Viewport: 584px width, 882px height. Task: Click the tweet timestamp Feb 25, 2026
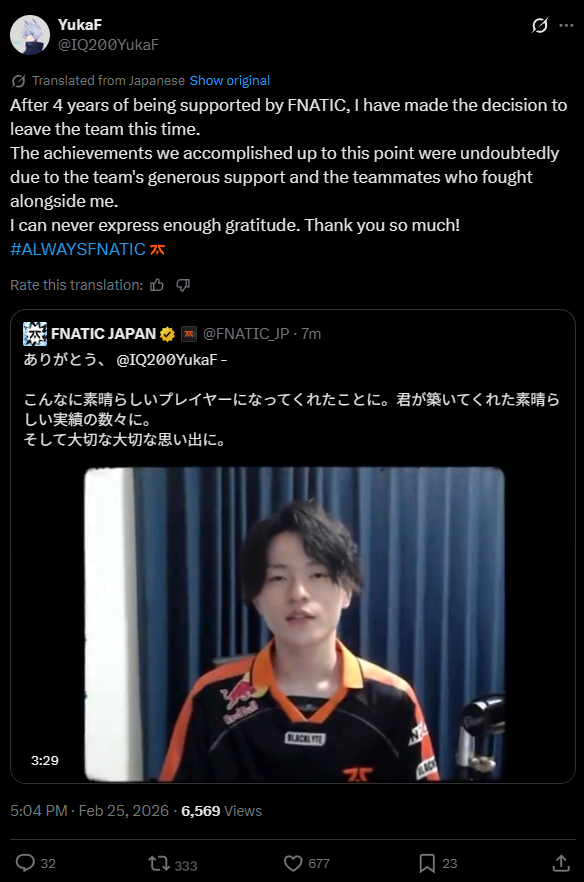pos(89,811)
